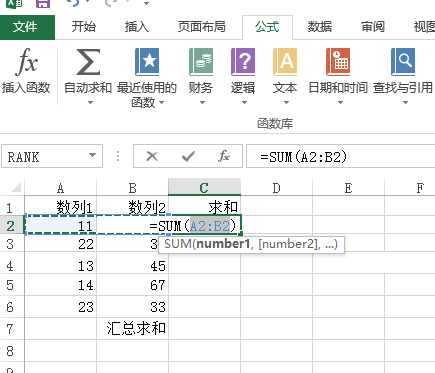The image size is (435, 373).
Task: Click cell B7 with text 汇总求和
Action: 132,328
